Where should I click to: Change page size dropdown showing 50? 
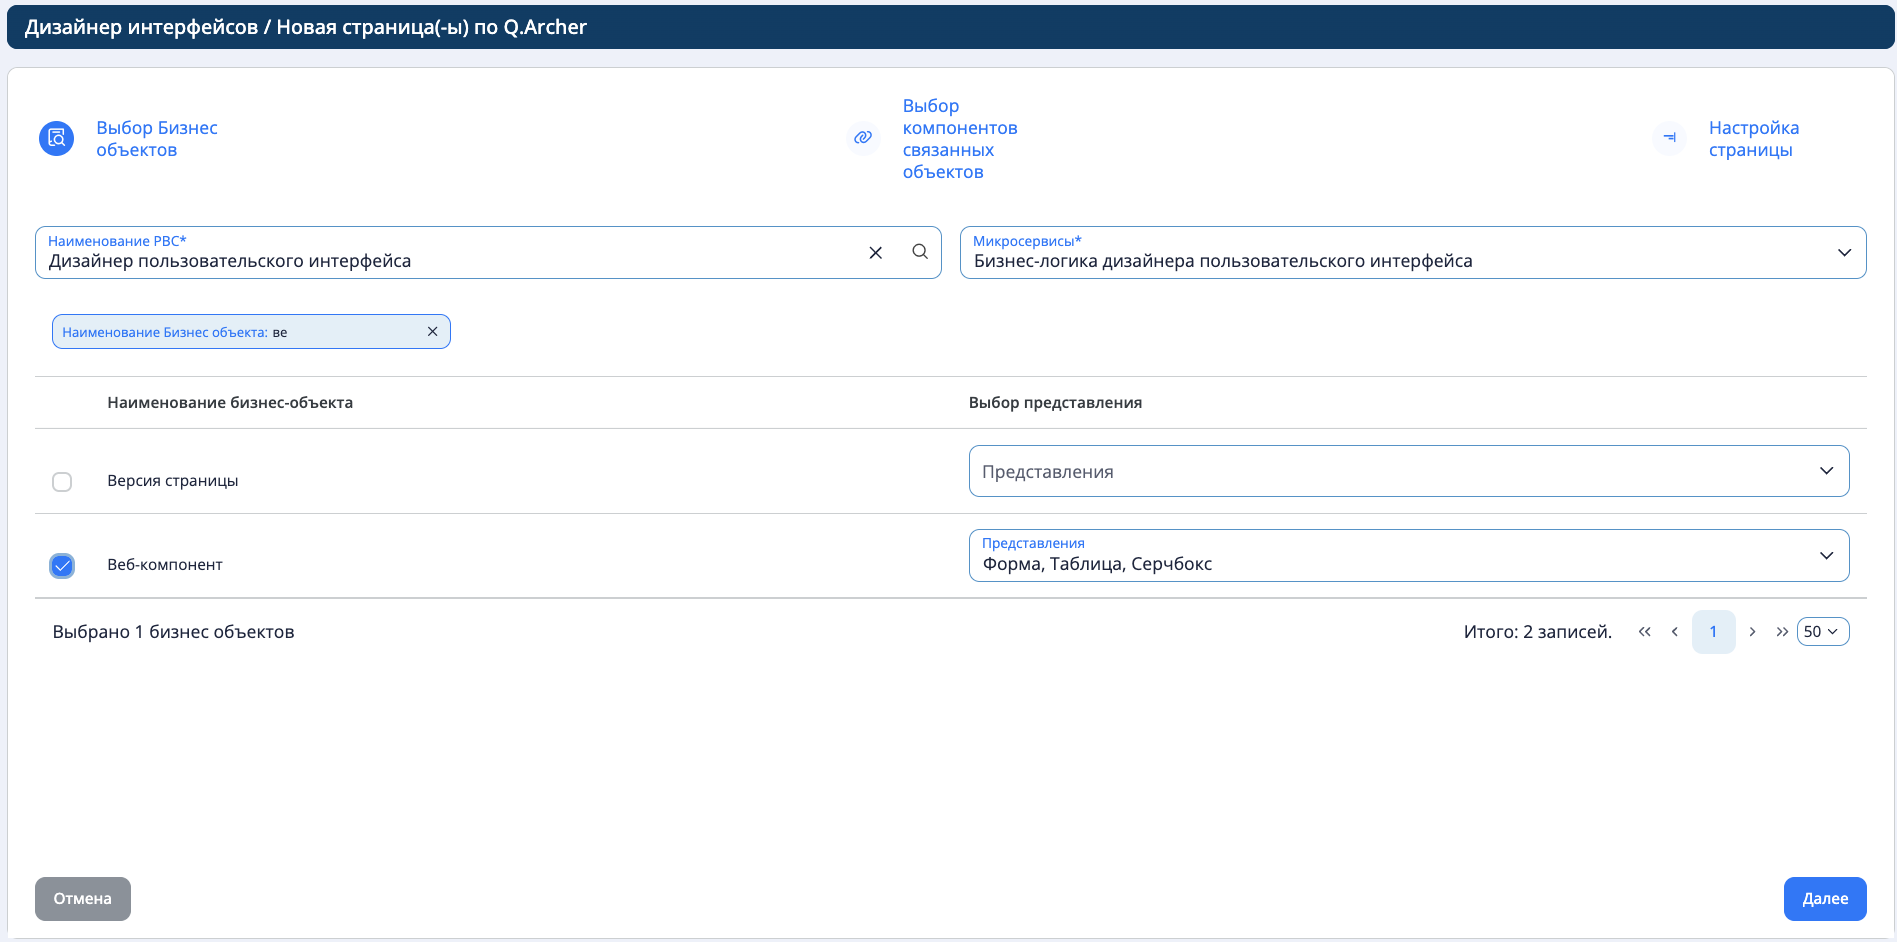[x=1822, y=632]
